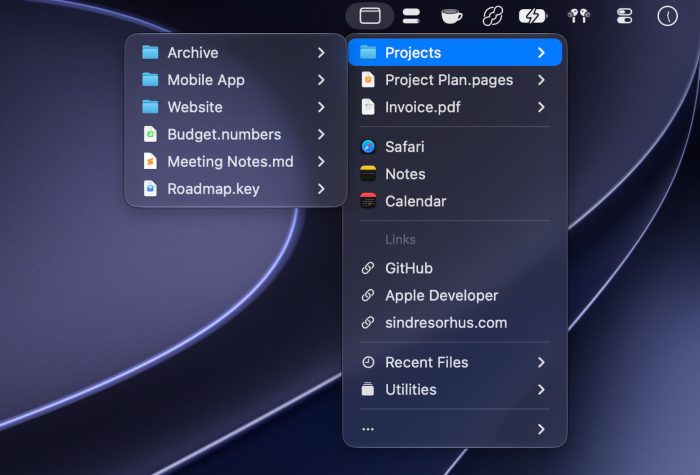Viewport: 700px width, 475px height.
Task: Click the clock icon beside Recent Files
Action: tap(368, 362)
